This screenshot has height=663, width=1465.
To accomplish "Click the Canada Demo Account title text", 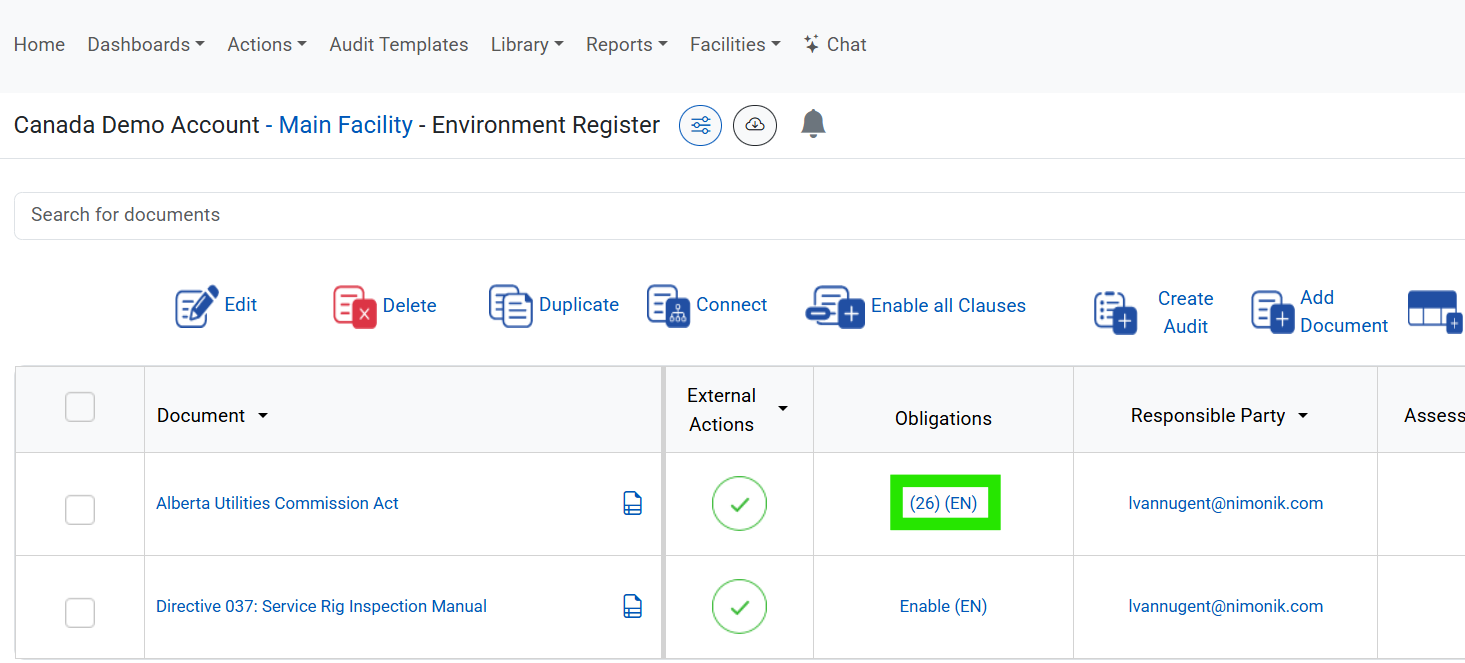I will [x=137, y=125].
